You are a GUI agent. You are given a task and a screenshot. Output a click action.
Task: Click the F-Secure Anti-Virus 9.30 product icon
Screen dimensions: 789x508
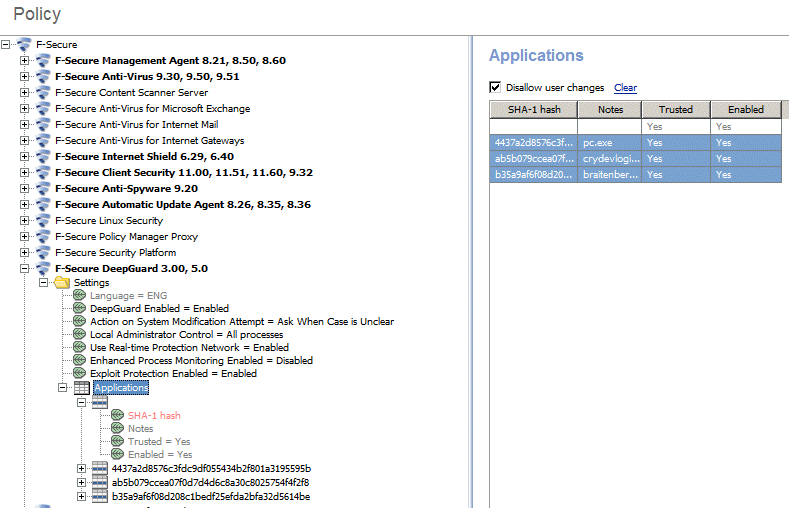[43, 77]
